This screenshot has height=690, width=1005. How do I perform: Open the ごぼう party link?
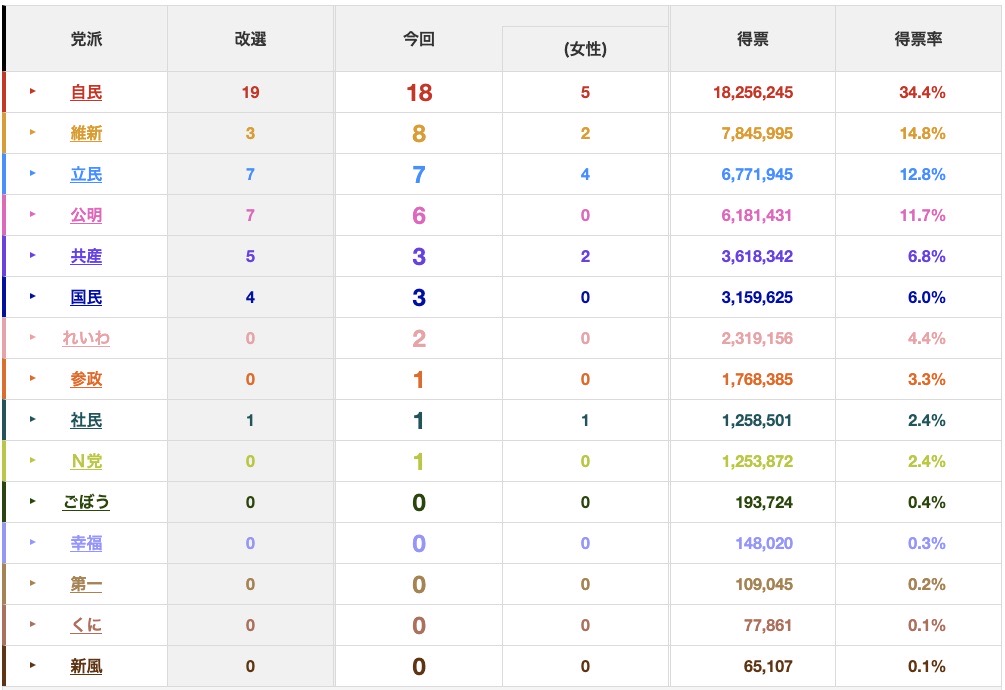tap(86, 503)
